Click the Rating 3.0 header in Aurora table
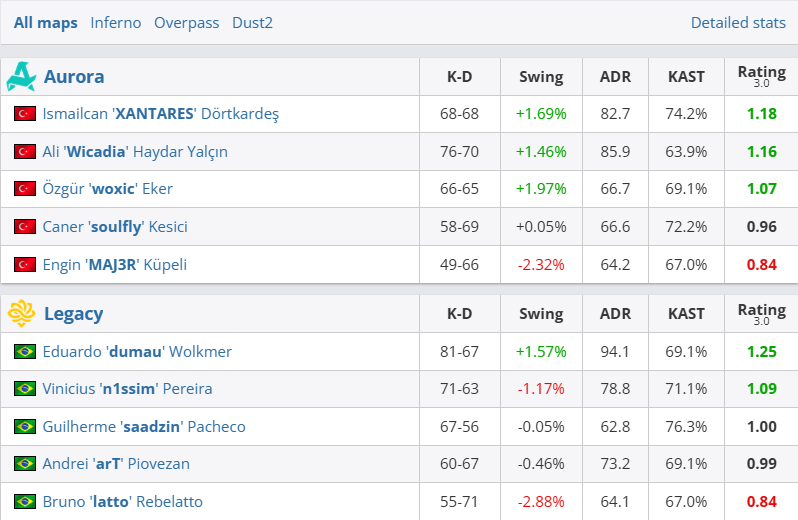This screenshot has width=798, height=520. [761, 76]
